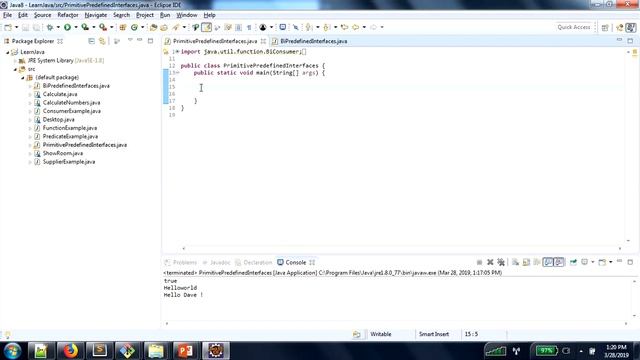
Task: Open the Source menu
Action: pyautogui.click(x=42, y=15)
